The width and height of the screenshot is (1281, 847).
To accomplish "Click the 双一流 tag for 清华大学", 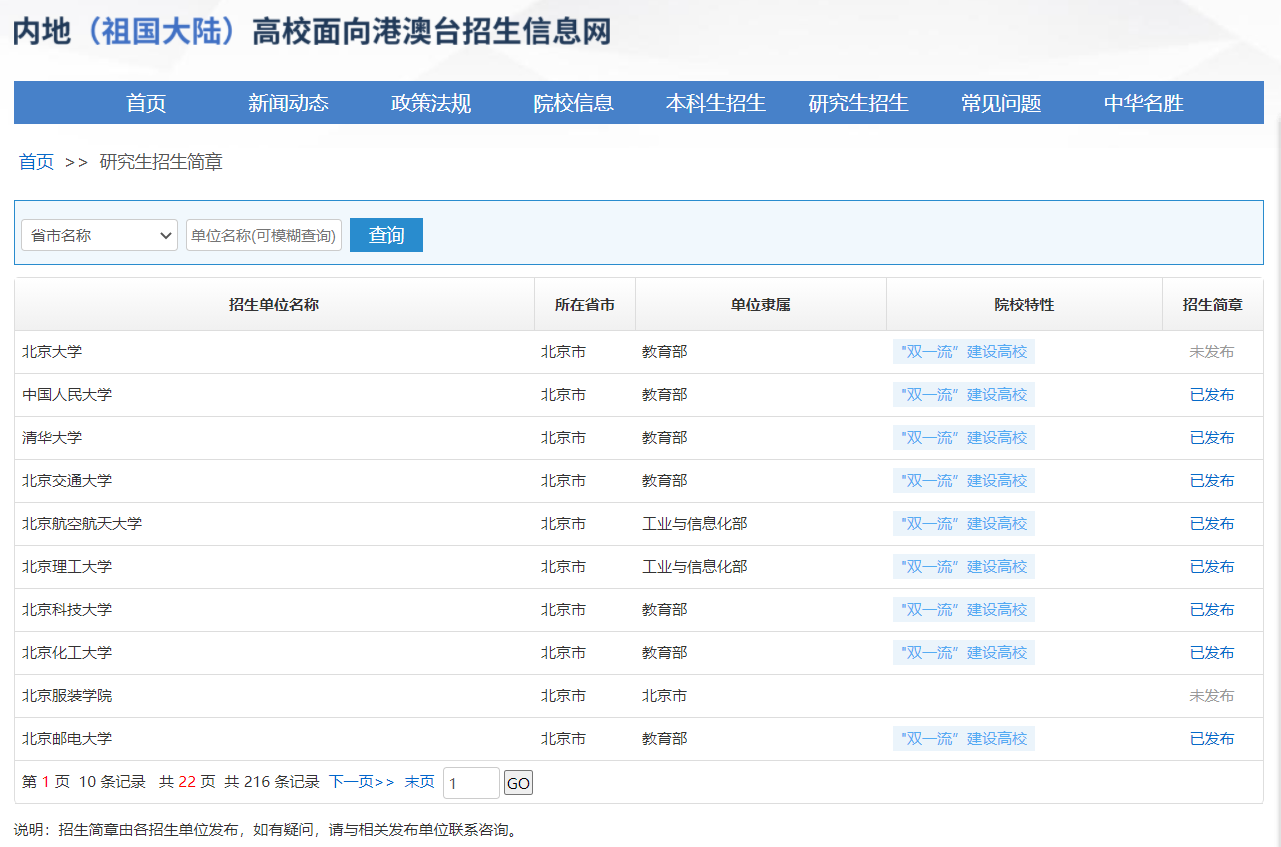I will (964, 438).
